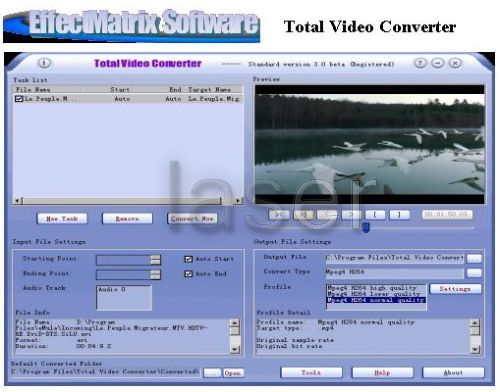This screenshot has height=392, width=500.
Task: Click the File Info scroll up arrow
Action: (235, 323)
